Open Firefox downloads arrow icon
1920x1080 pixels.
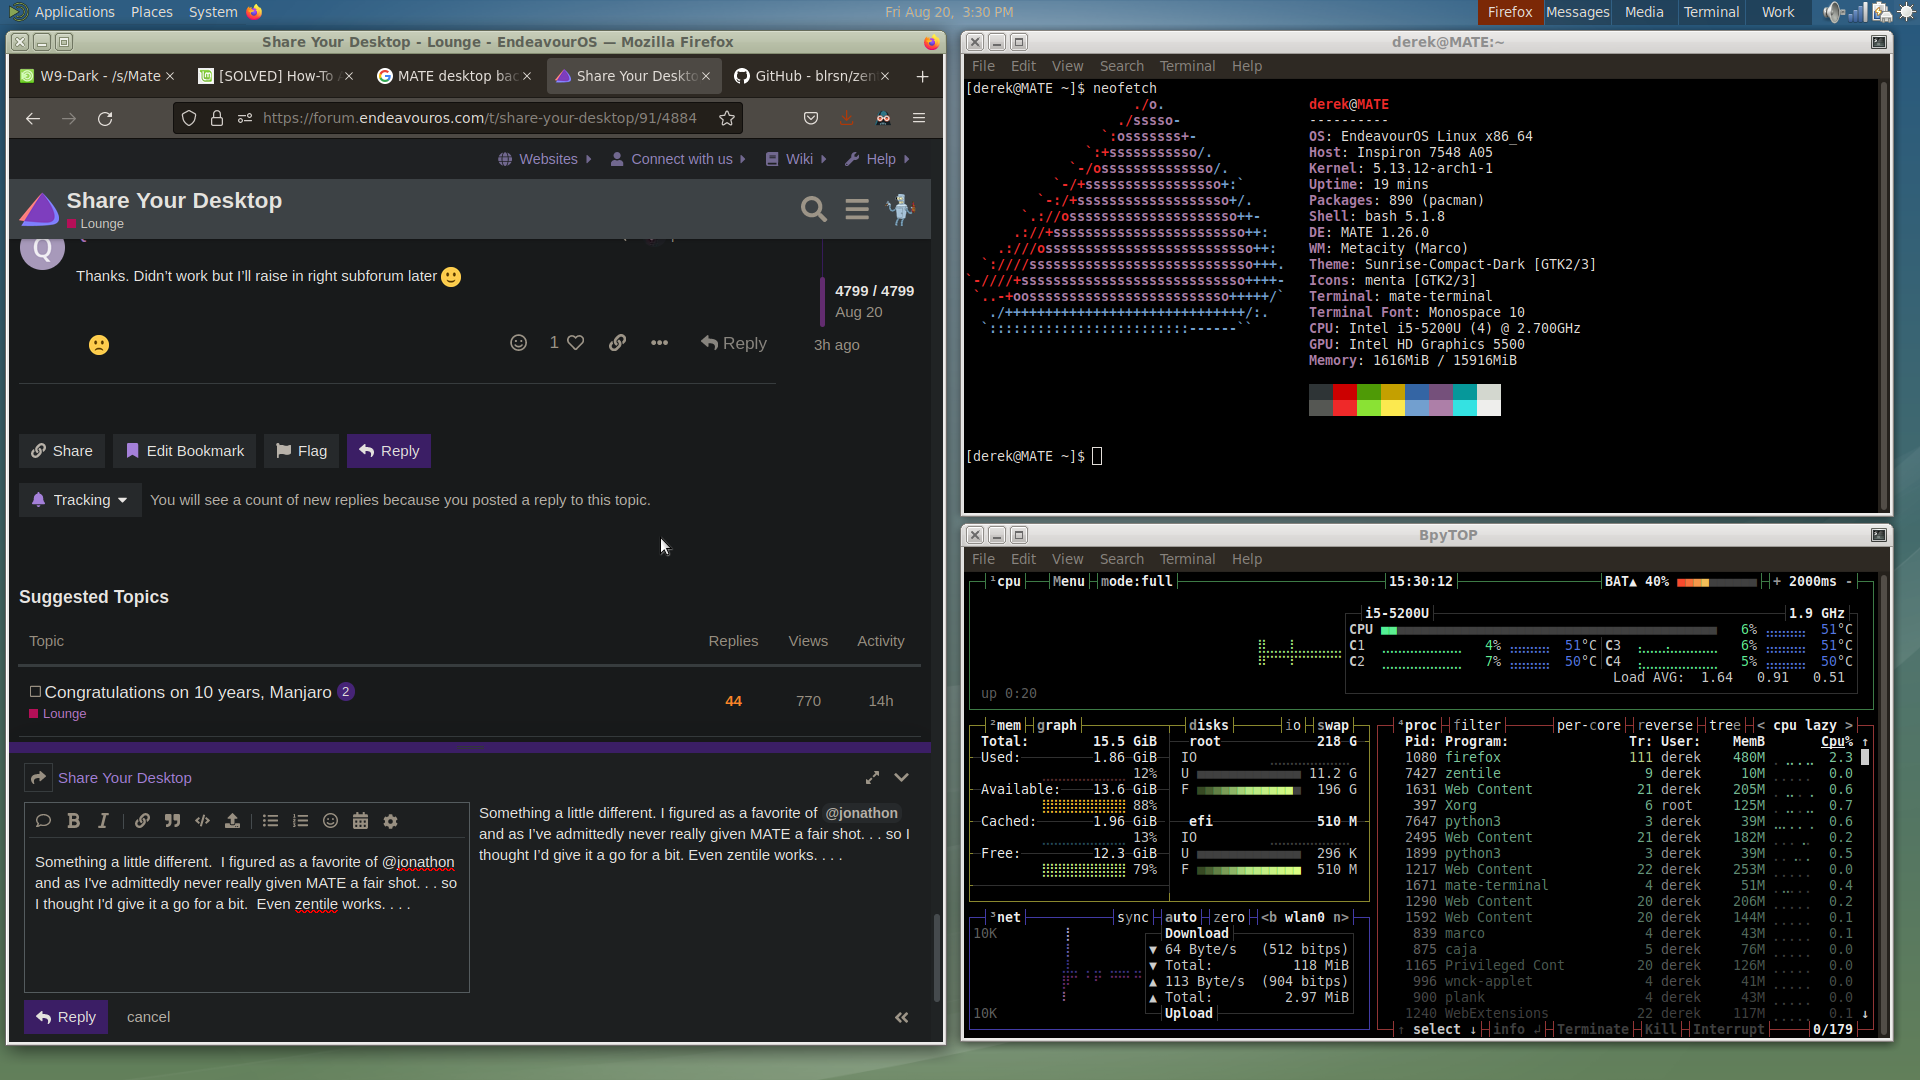click(x=846, y=118)
